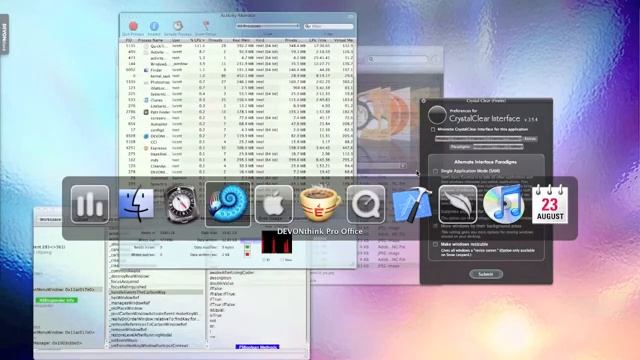Click the Activity Monitor Filter search field
This screenshot has width=640, height=360.
tap(329, 26)
